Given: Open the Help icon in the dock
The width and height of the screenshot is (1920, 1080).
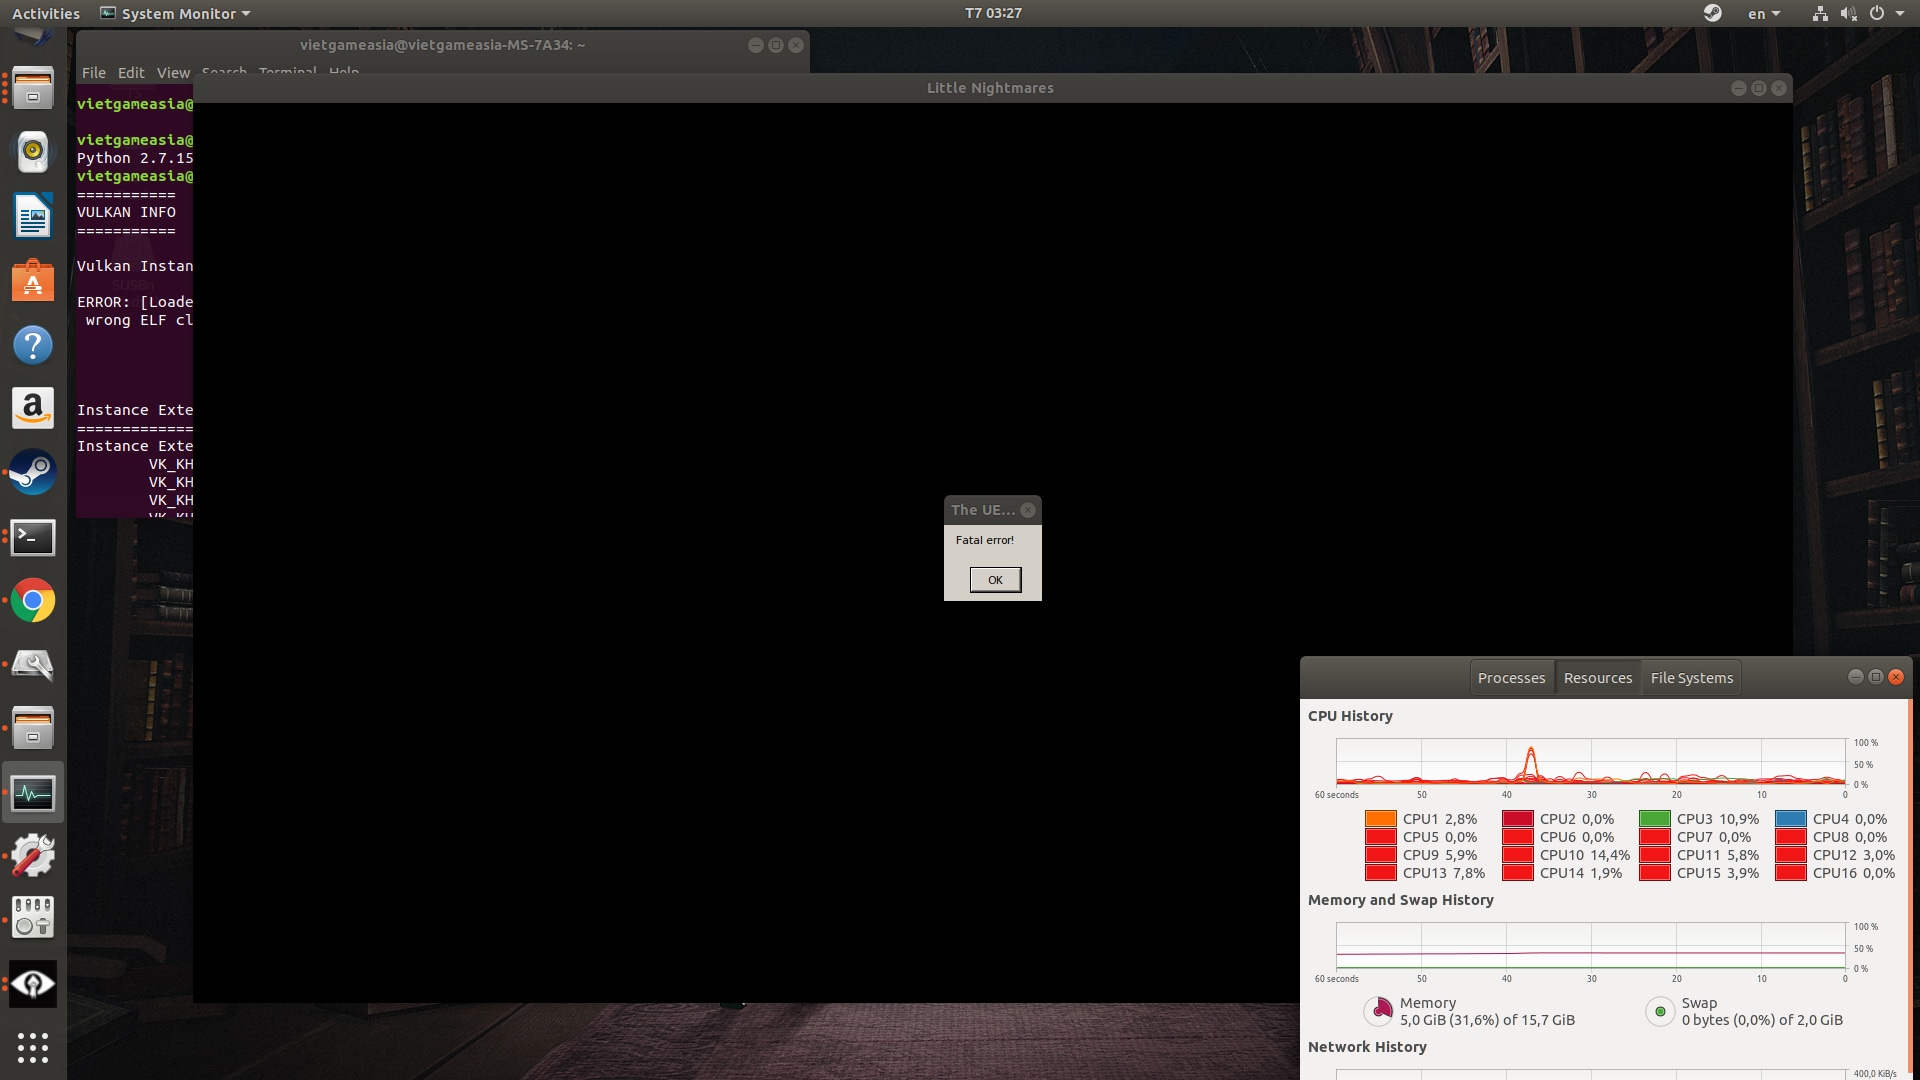Looking at the screenshot, I should pos(33,345).
